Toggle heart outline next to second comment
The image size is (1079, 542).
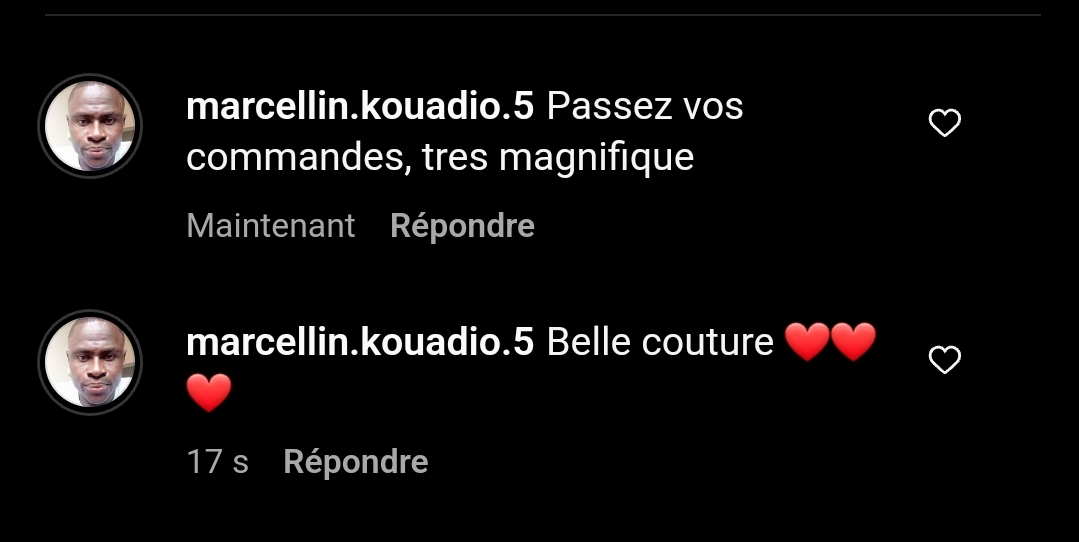(x=945, y=360)
